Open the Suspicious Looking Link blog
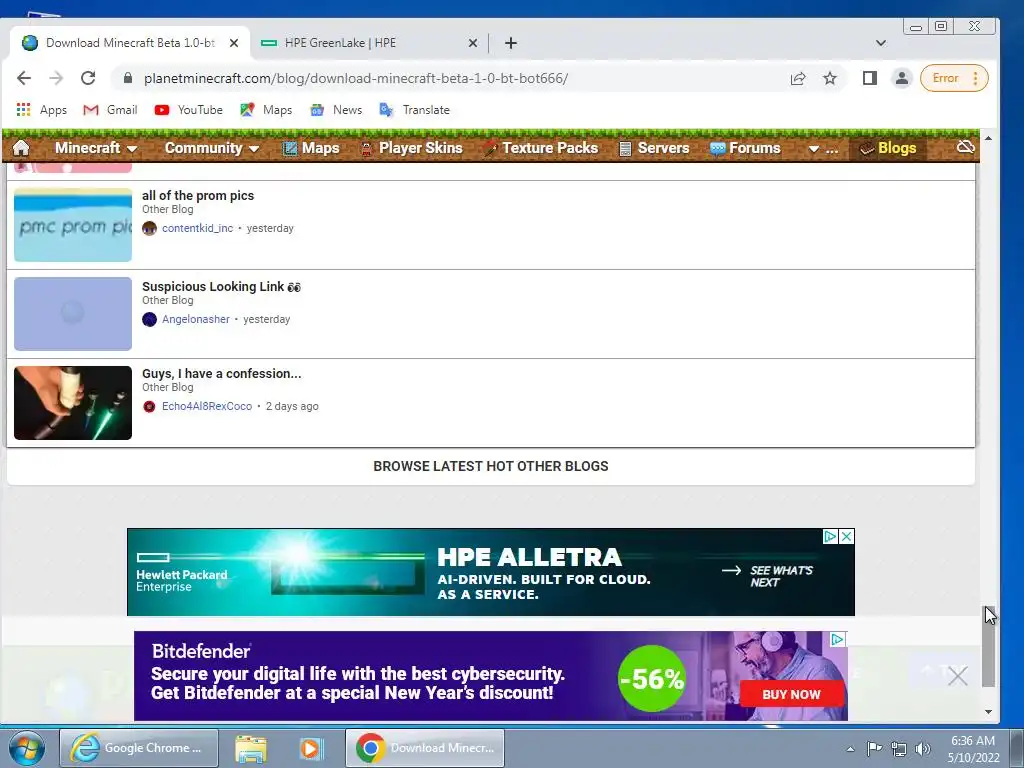The height and width of the screenshot is (768, 1024). point(221,286)
